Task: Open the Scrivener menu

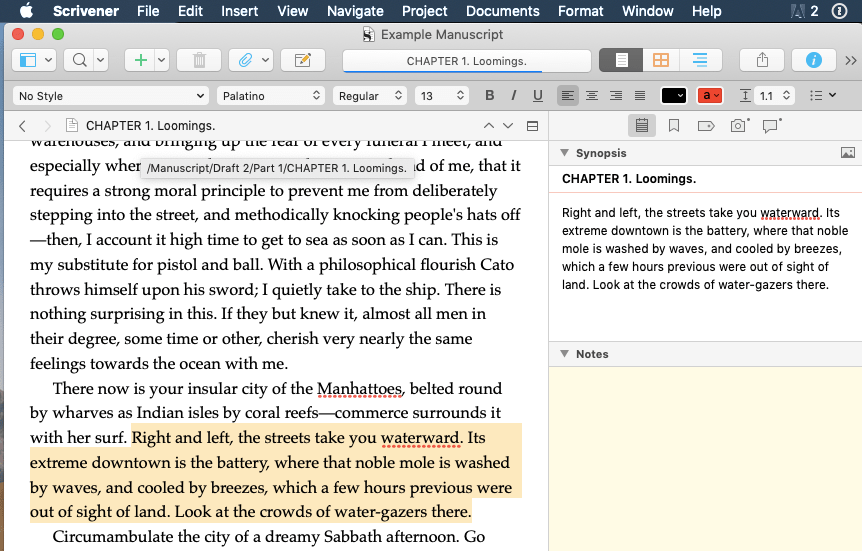Action: 85,11
